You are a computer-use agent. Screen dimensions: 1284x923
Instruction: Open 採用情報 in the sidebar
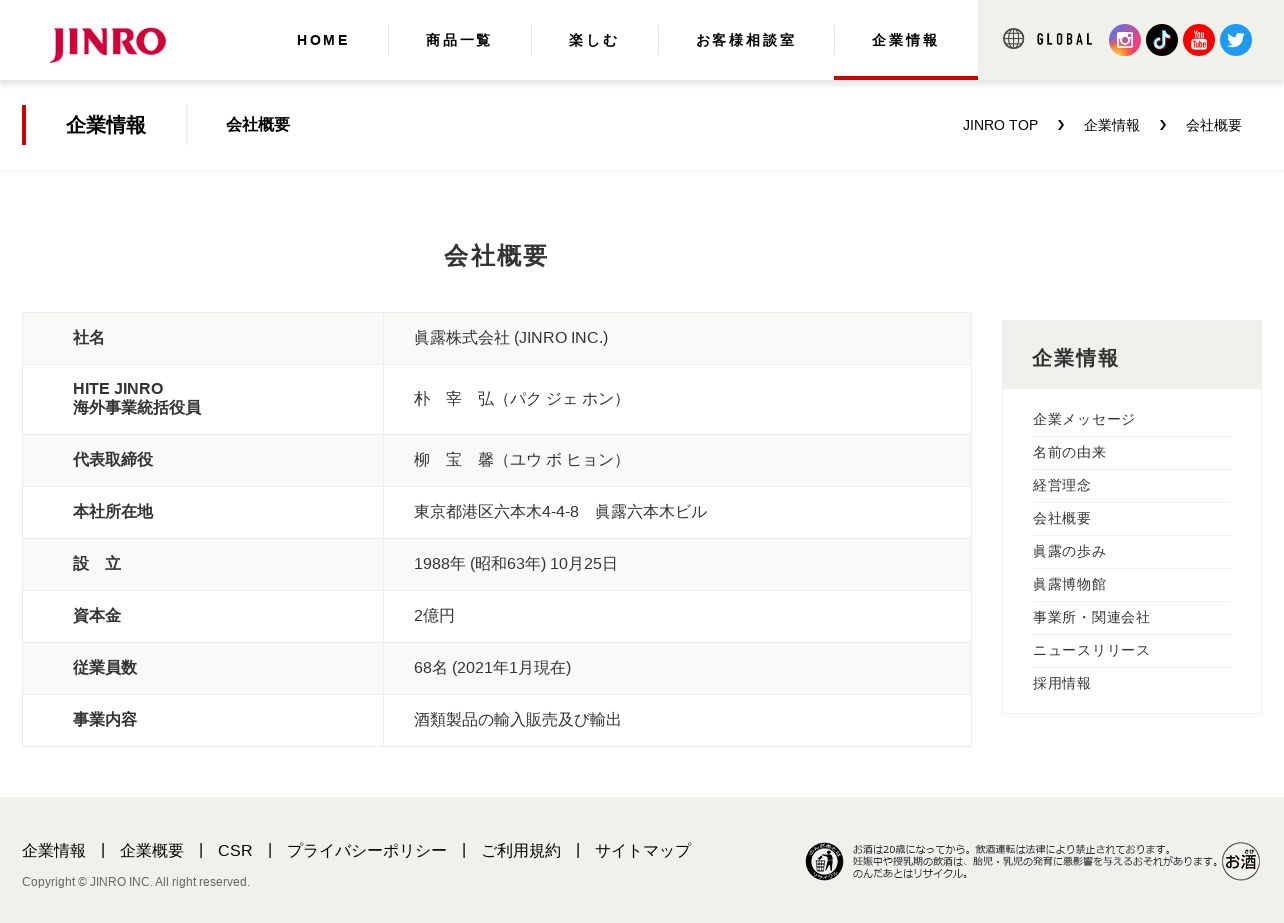1062,684
